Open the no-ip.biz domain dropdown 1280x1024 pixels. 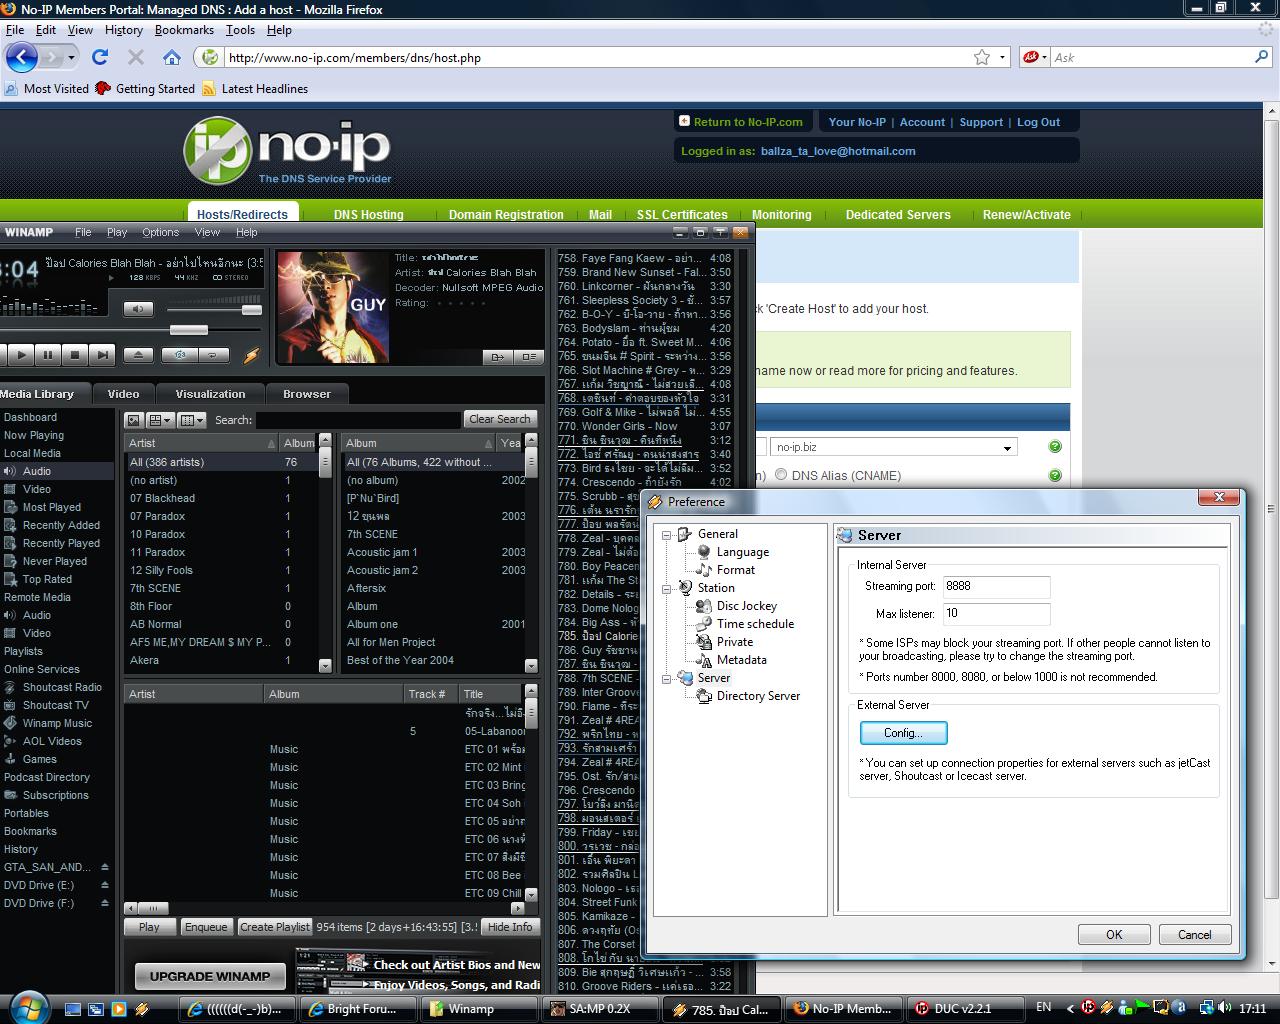click(894, 447)
